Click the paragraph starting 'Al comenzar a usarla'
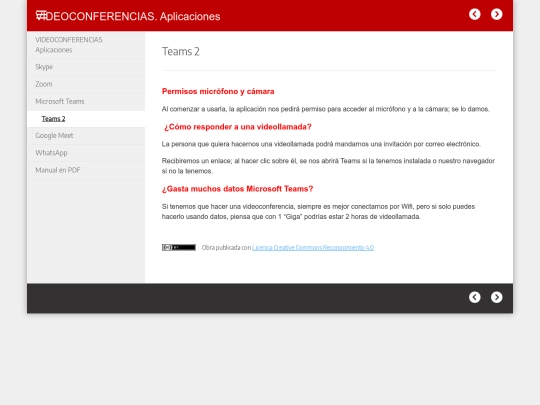 pos(325,109)
